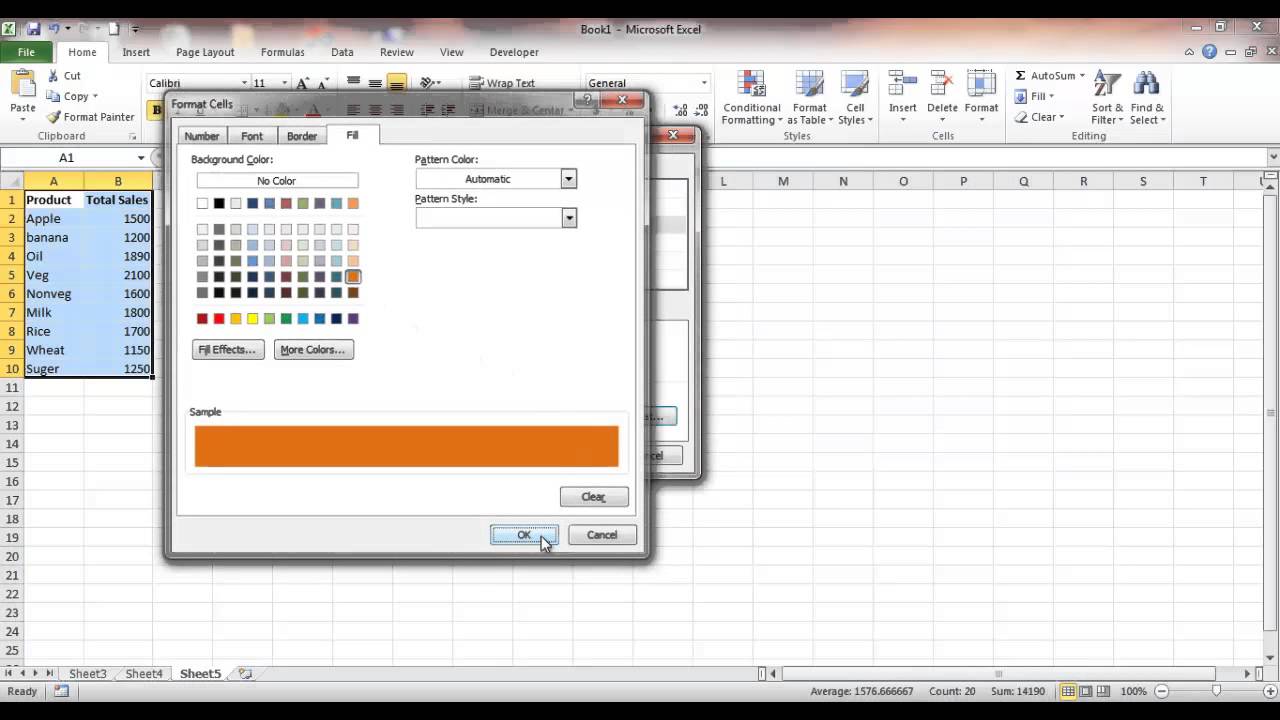
Task: Click Increase Font Size icon
Action: 303,84
